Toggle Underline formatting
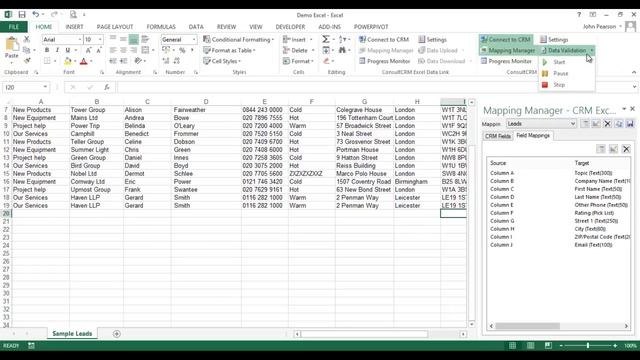 click(68, 50)
